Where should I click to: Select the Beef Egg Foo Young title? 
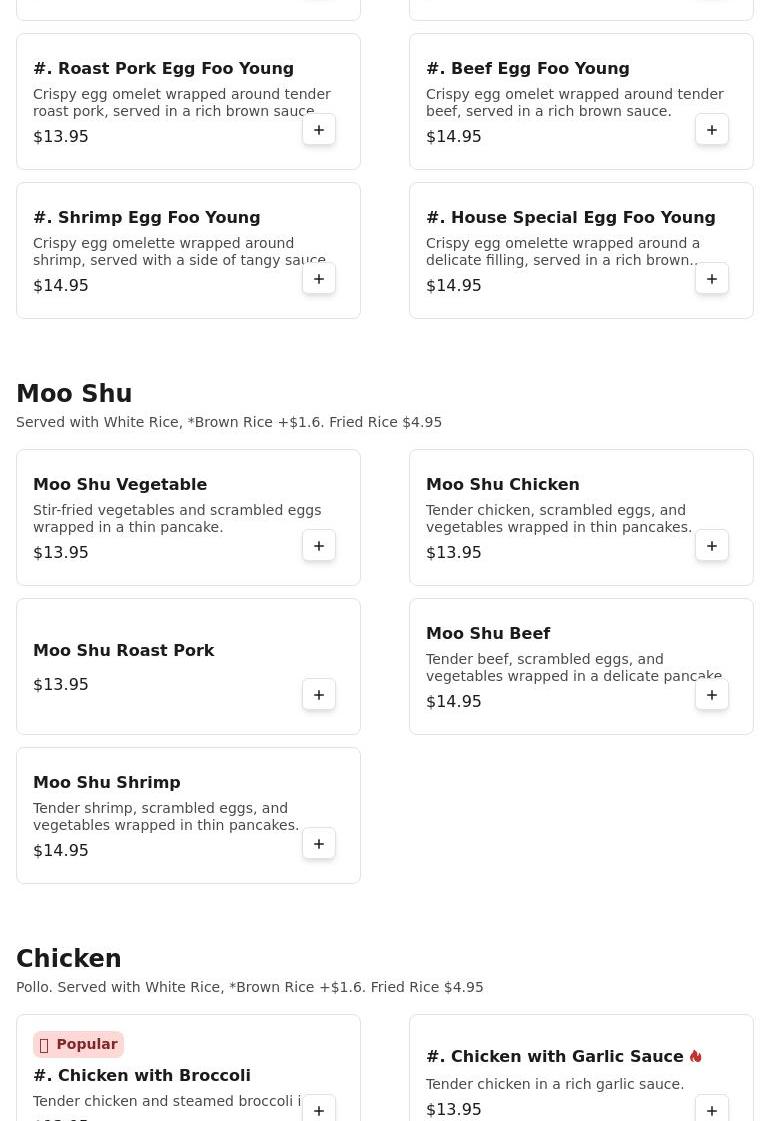coord(527,68)
